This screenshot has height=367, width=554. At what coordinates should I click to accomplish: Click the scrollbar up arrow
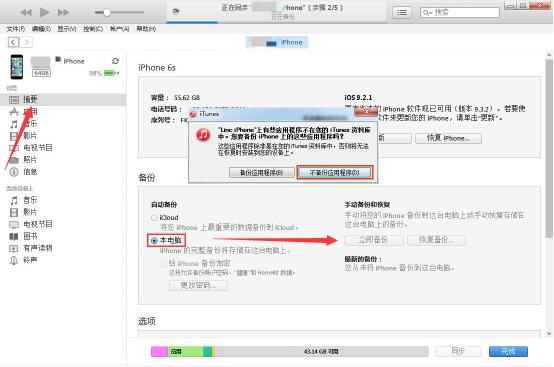(549, 55)
